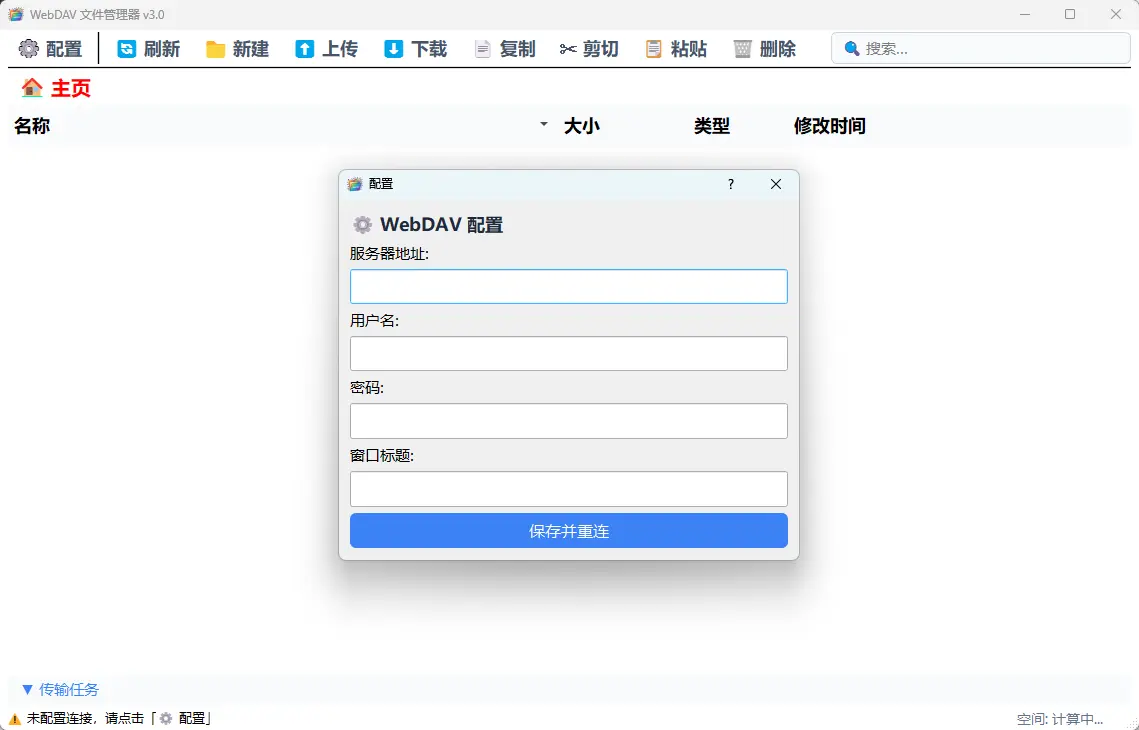The height and width of the screenshot is (730, 1139).
Task: Click the 上传 upload arrow icon
Action: coord(304,49)
